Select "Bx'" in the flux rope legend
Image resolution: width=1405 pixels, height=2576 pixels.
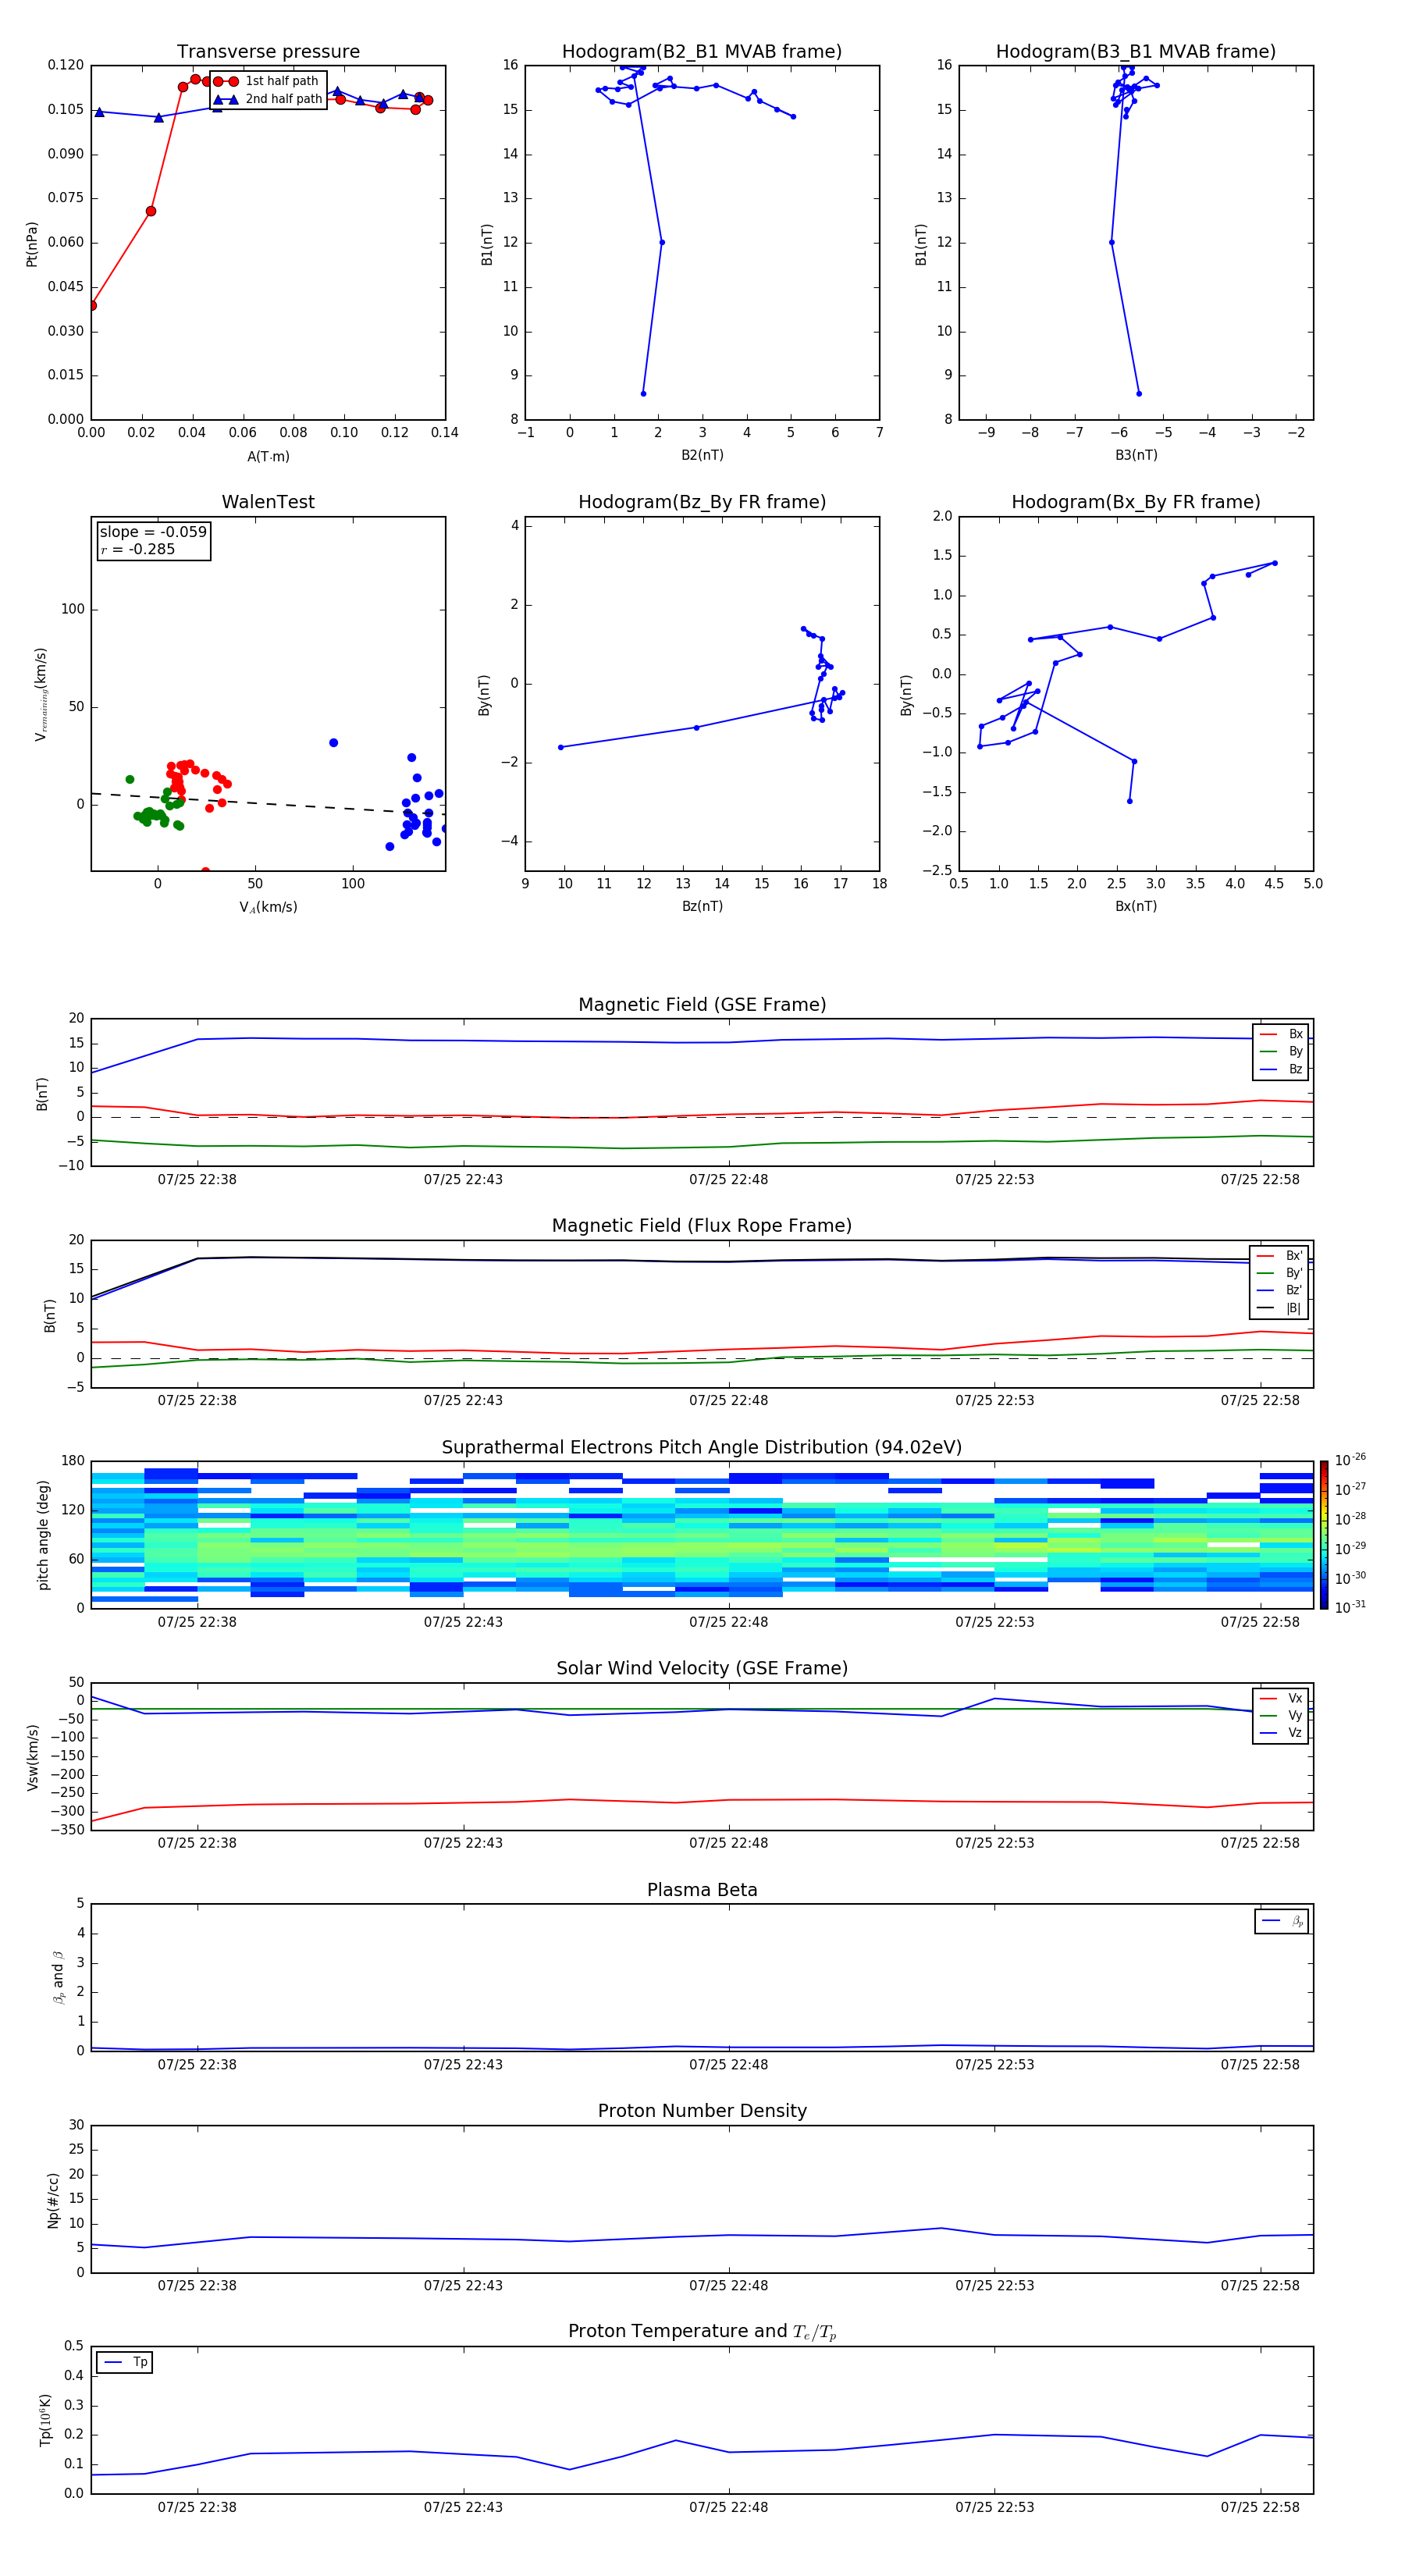(1280, 1256)
